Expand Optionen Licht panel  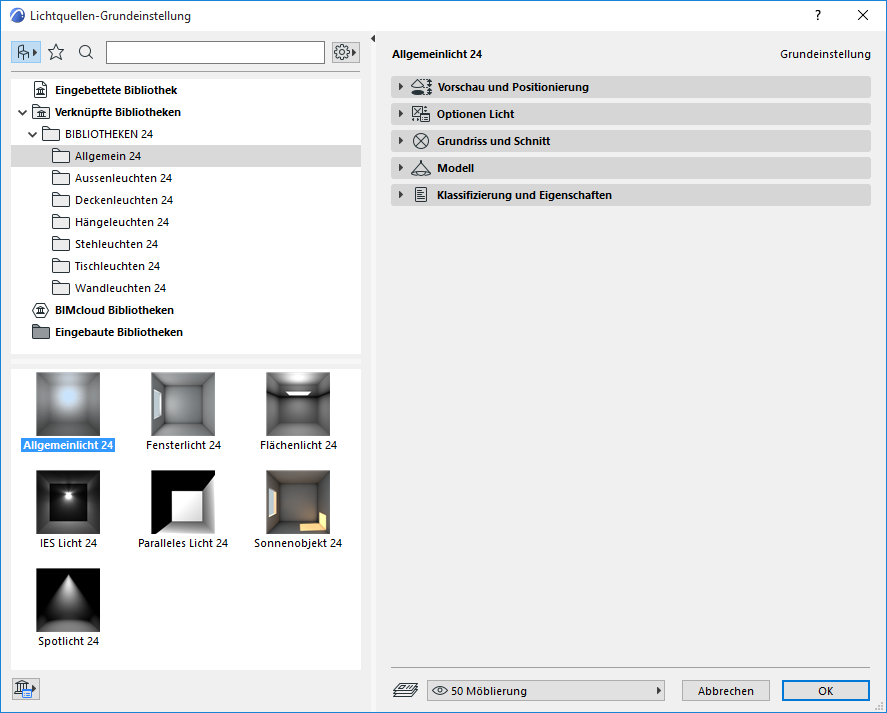(x=631, y=114)
